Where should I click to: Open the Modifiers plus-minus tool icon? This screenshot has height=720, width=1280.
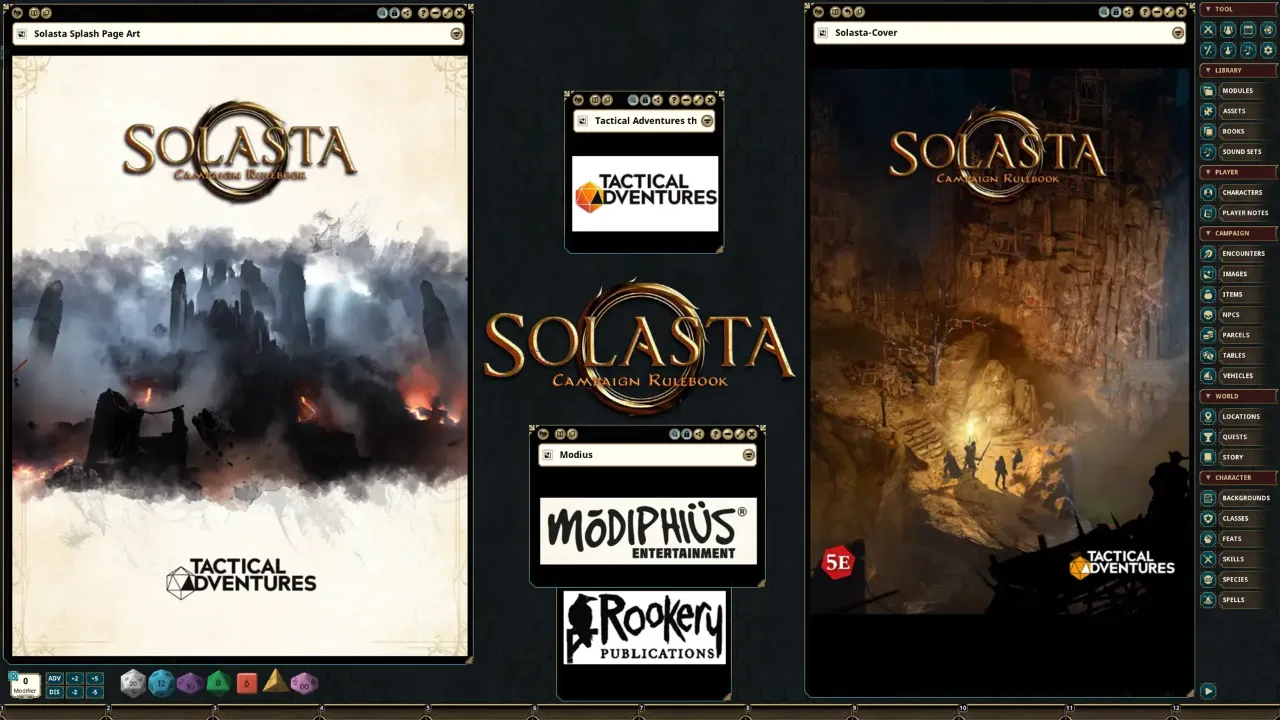tap(1208, 50)
